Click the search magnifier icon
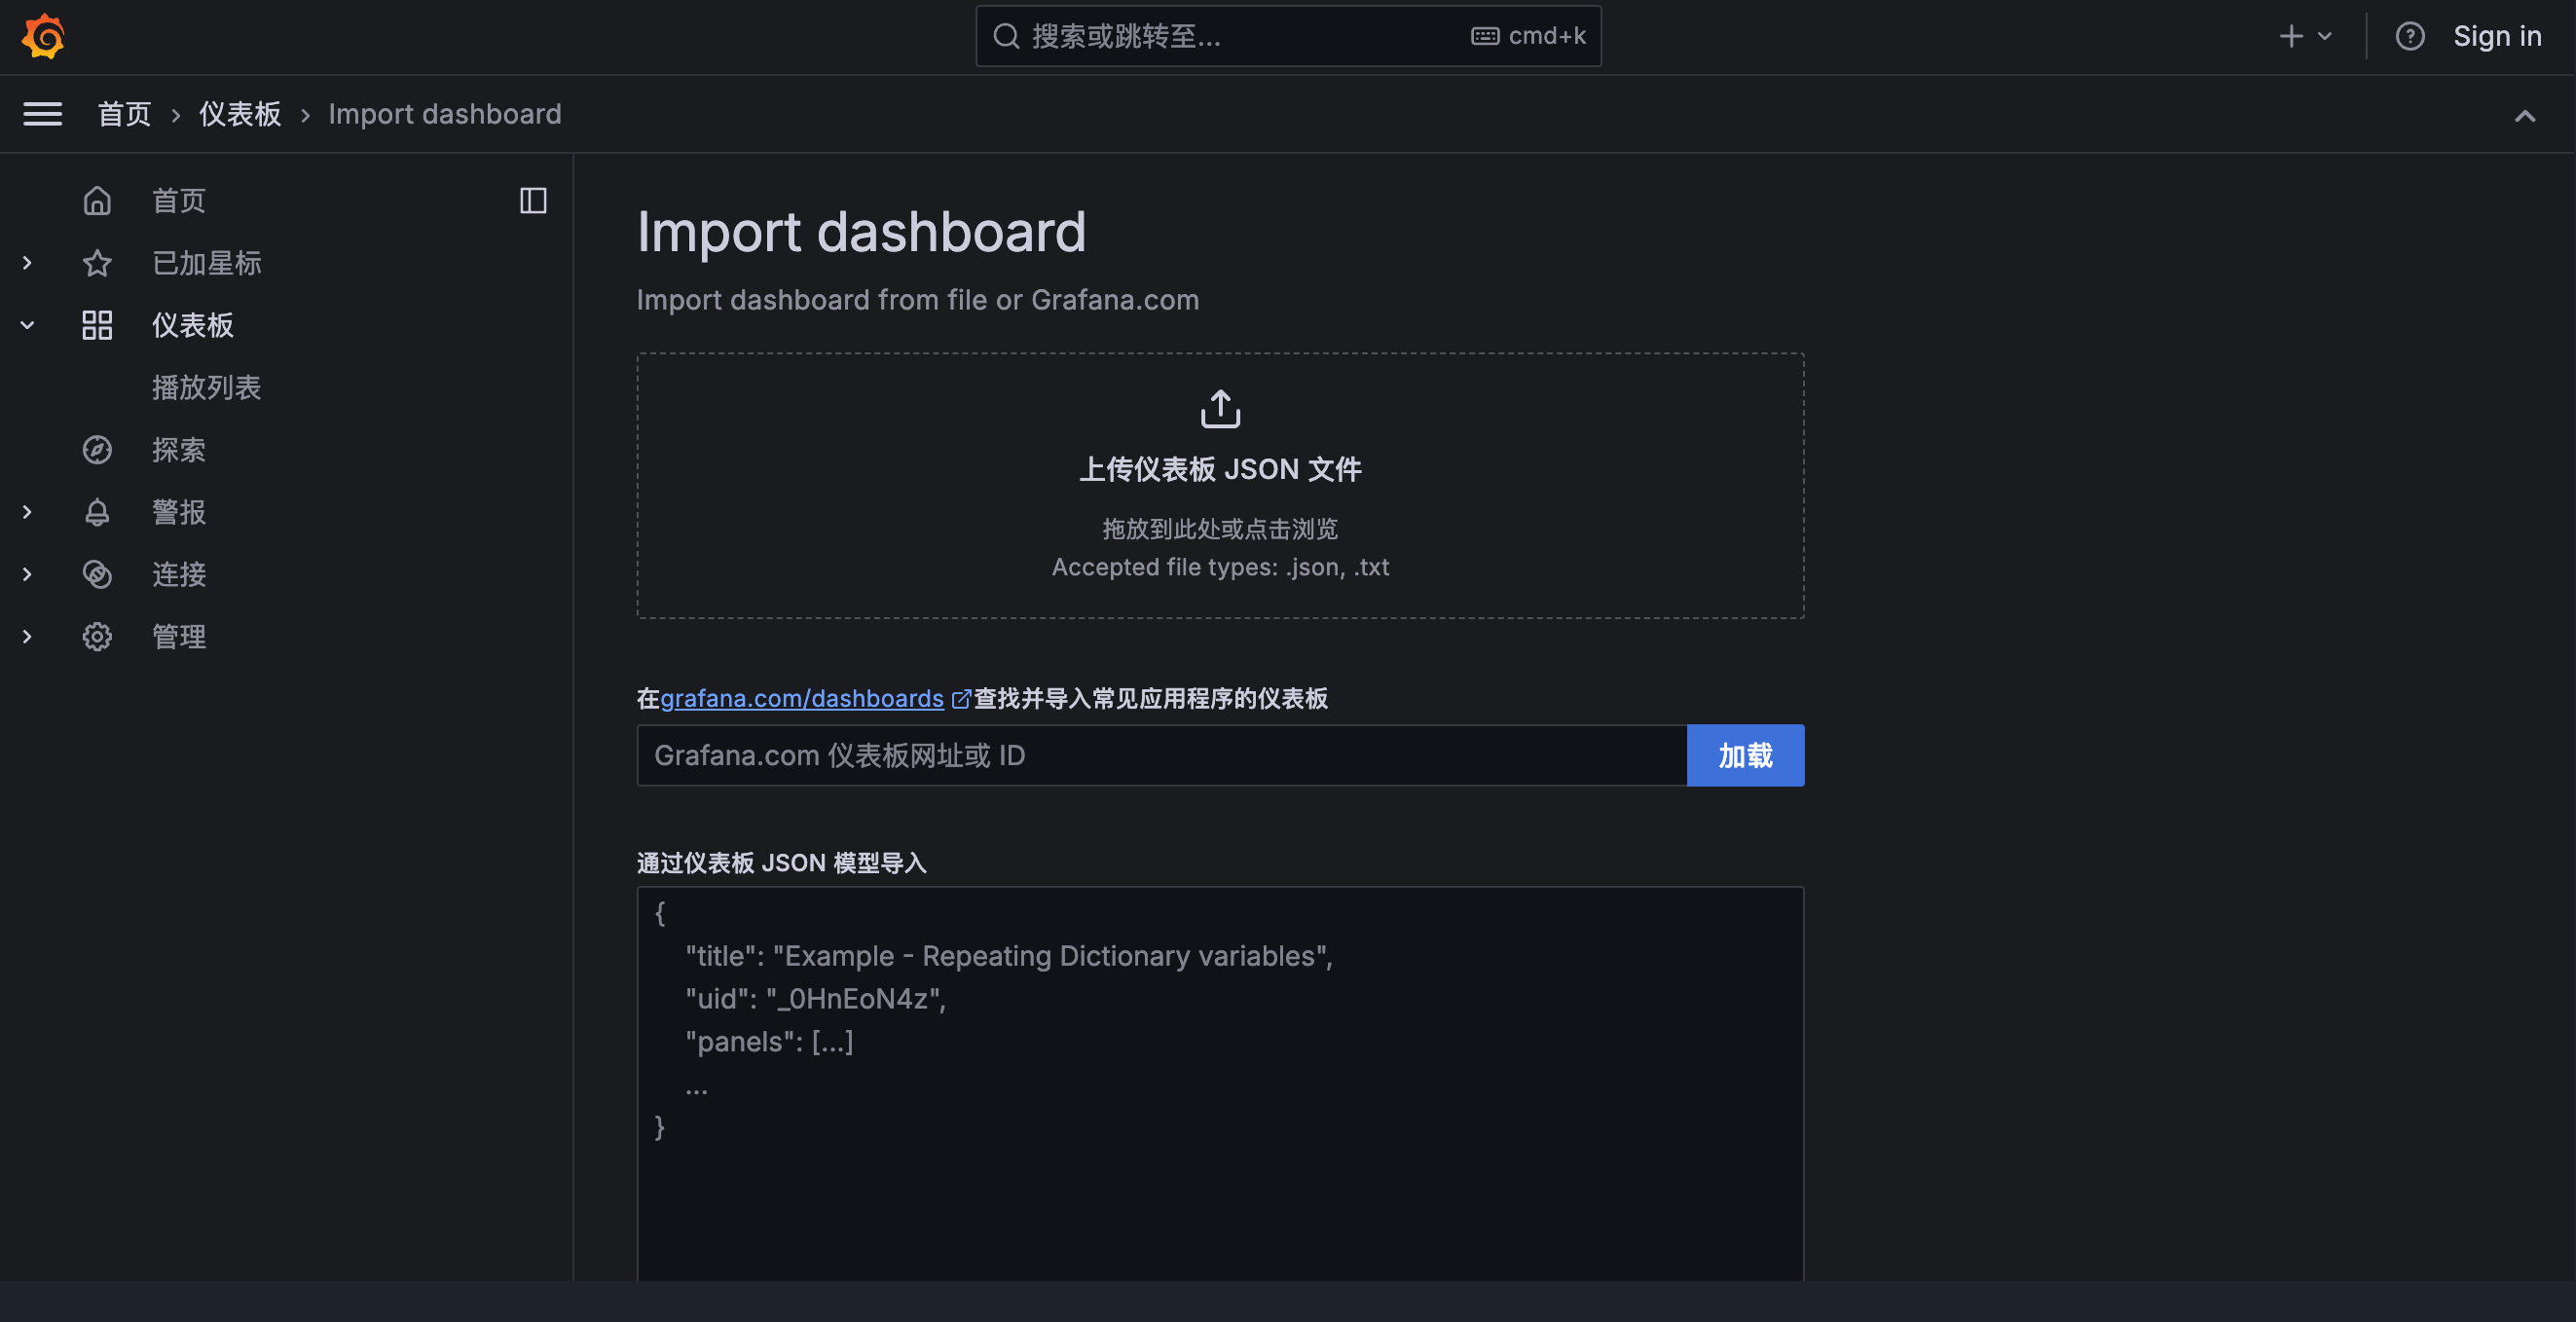 pos(1005,36)
